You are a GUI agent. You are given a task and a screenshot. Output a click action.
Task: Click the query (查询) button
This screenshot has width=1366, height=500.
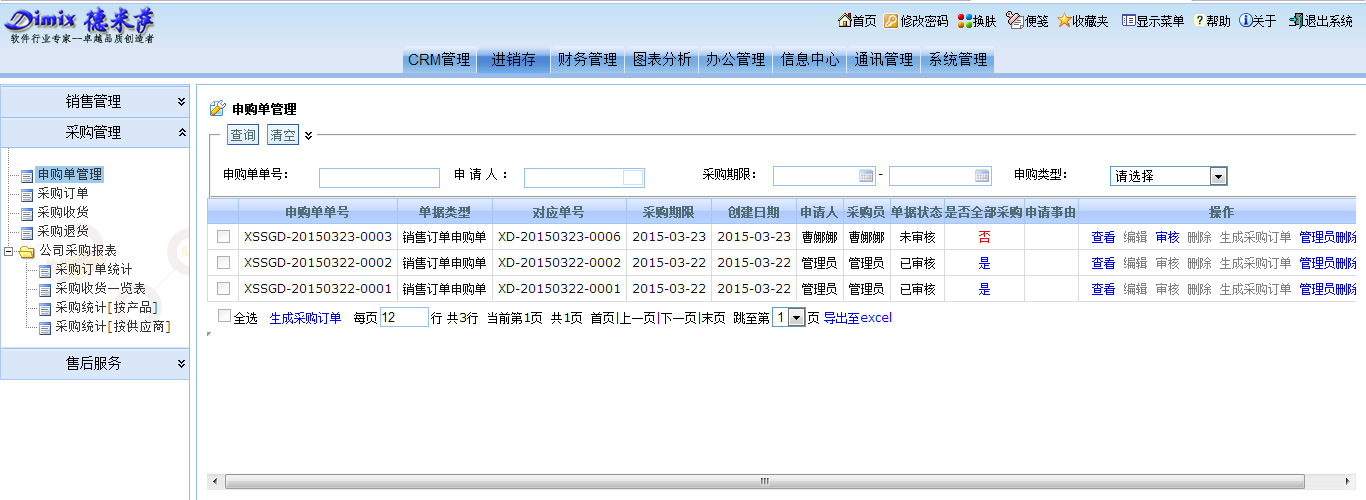[x=242, y=135]
